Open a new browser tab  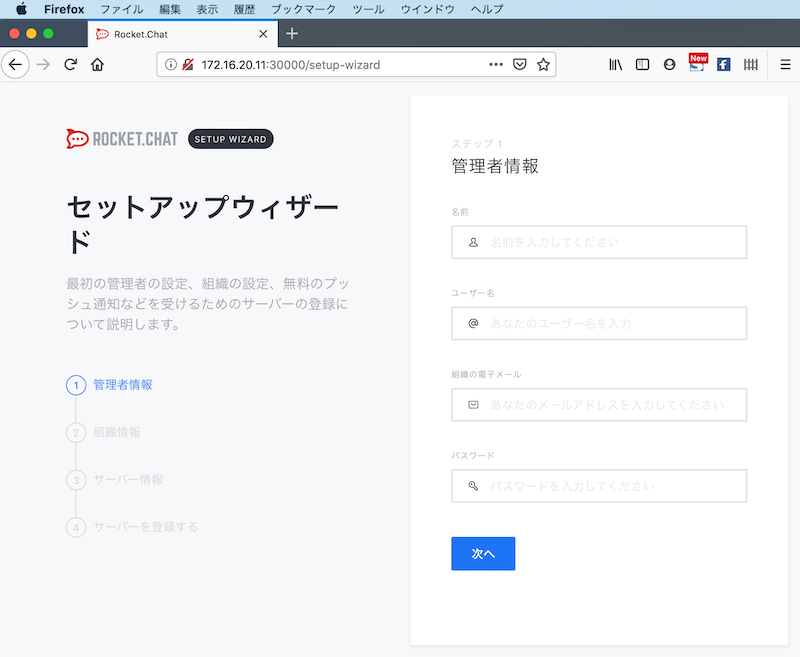click(x=292, y=34)
